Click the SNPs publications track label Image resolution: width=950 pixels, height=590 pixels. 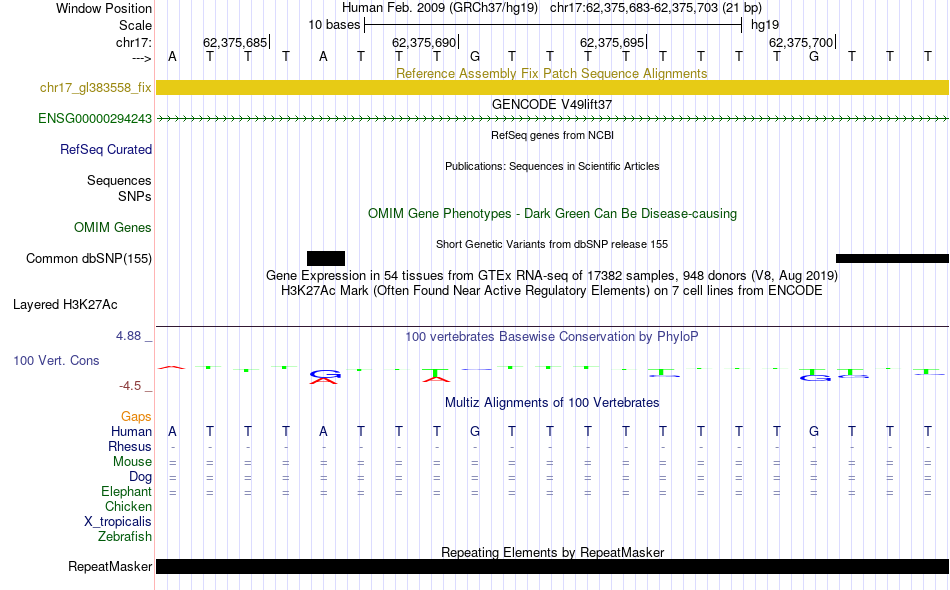tap(135, 196)
